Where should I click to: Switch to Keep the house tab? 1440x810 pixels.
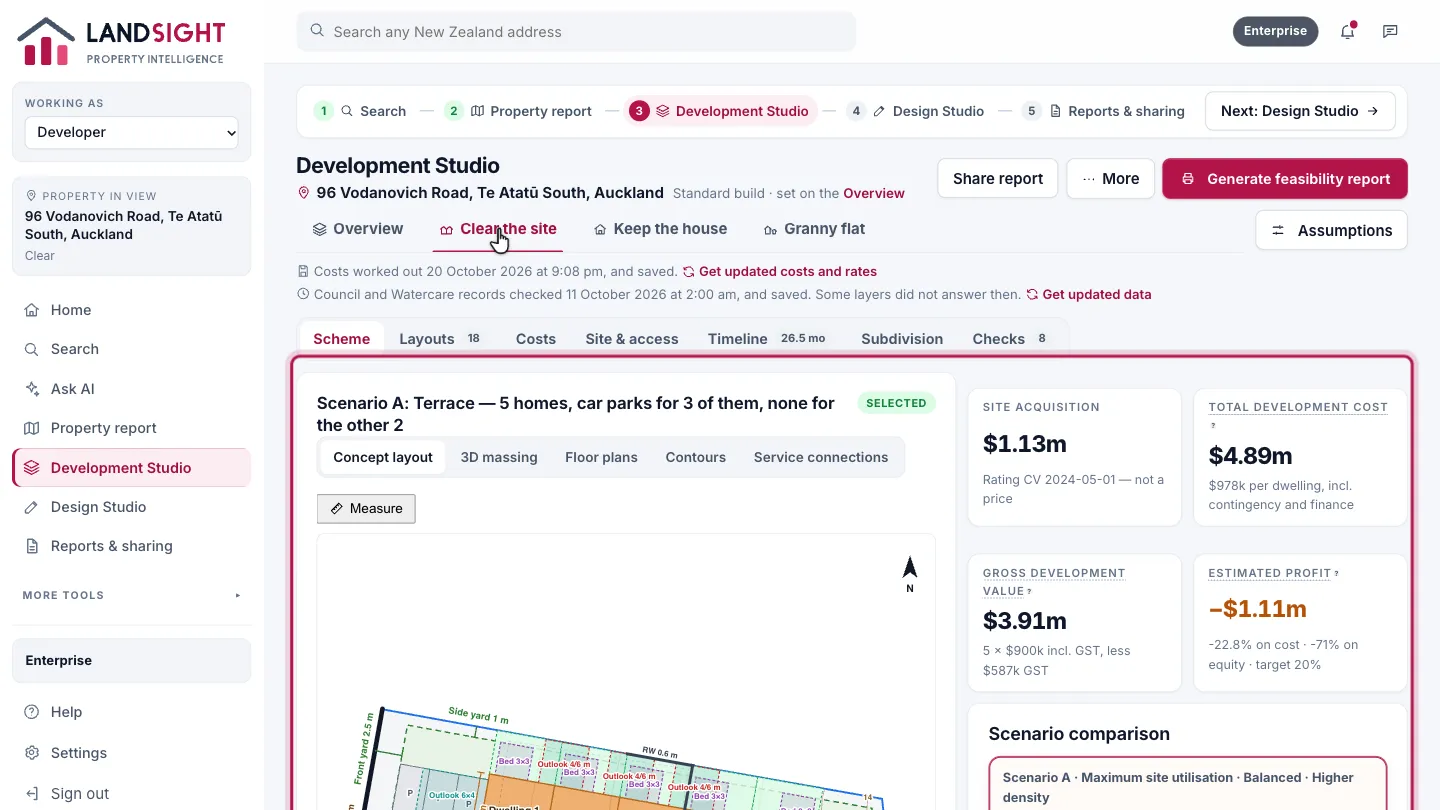(660, 229)
